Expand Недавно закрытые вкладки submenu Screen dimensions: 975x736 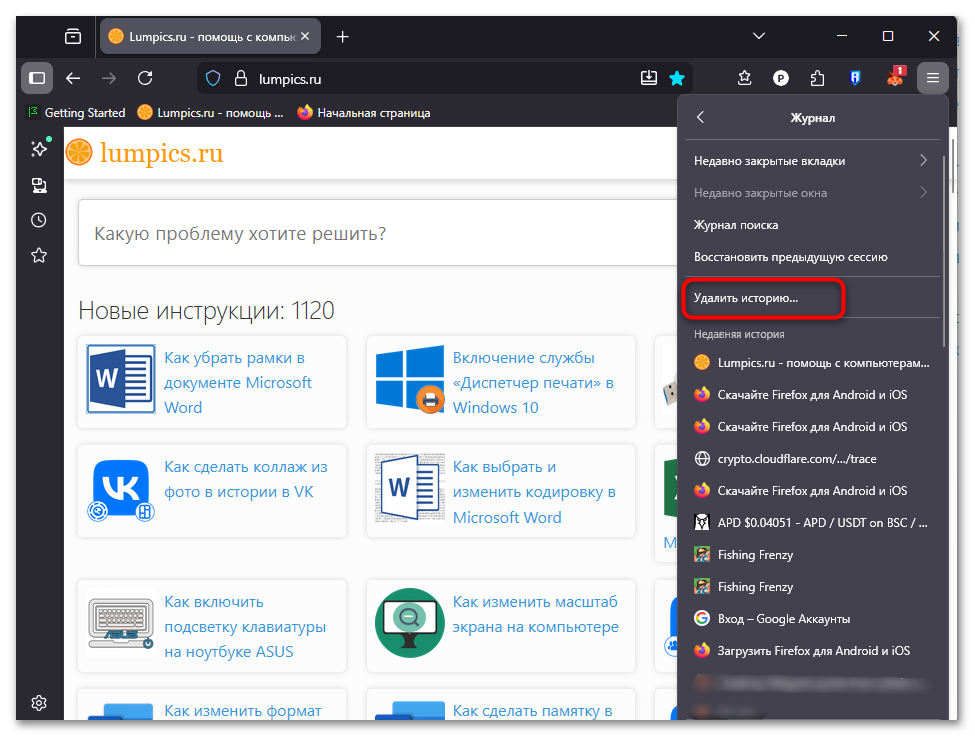[x=812, y=160]
